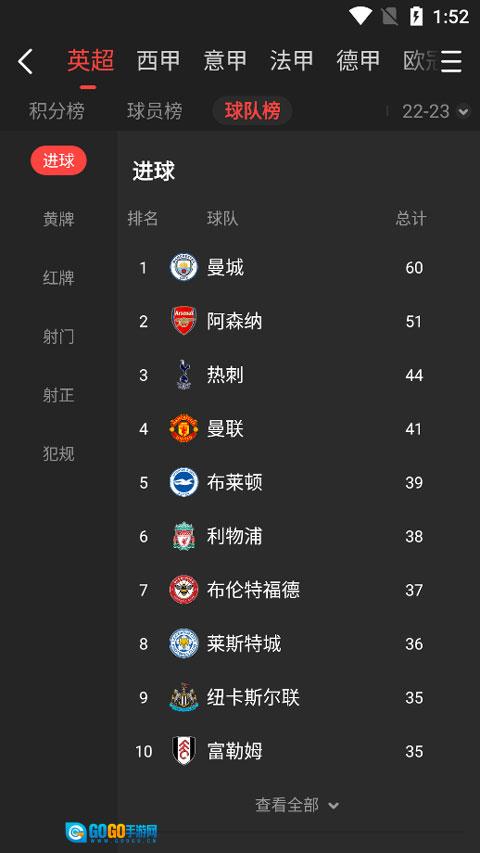Select 犯规 in the stat sidebar

click(x=58, y=454)
